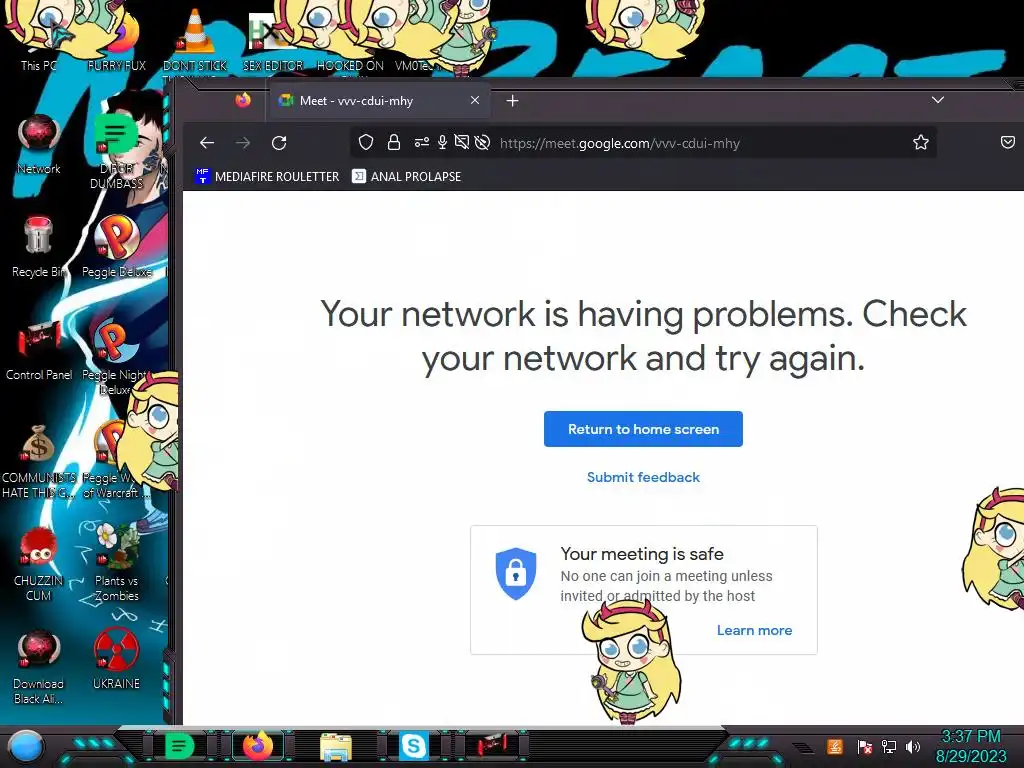The image size is (1024, 768).
Task: Open Peggle Deluxe desktop shortcut
Action: point(116,247)
